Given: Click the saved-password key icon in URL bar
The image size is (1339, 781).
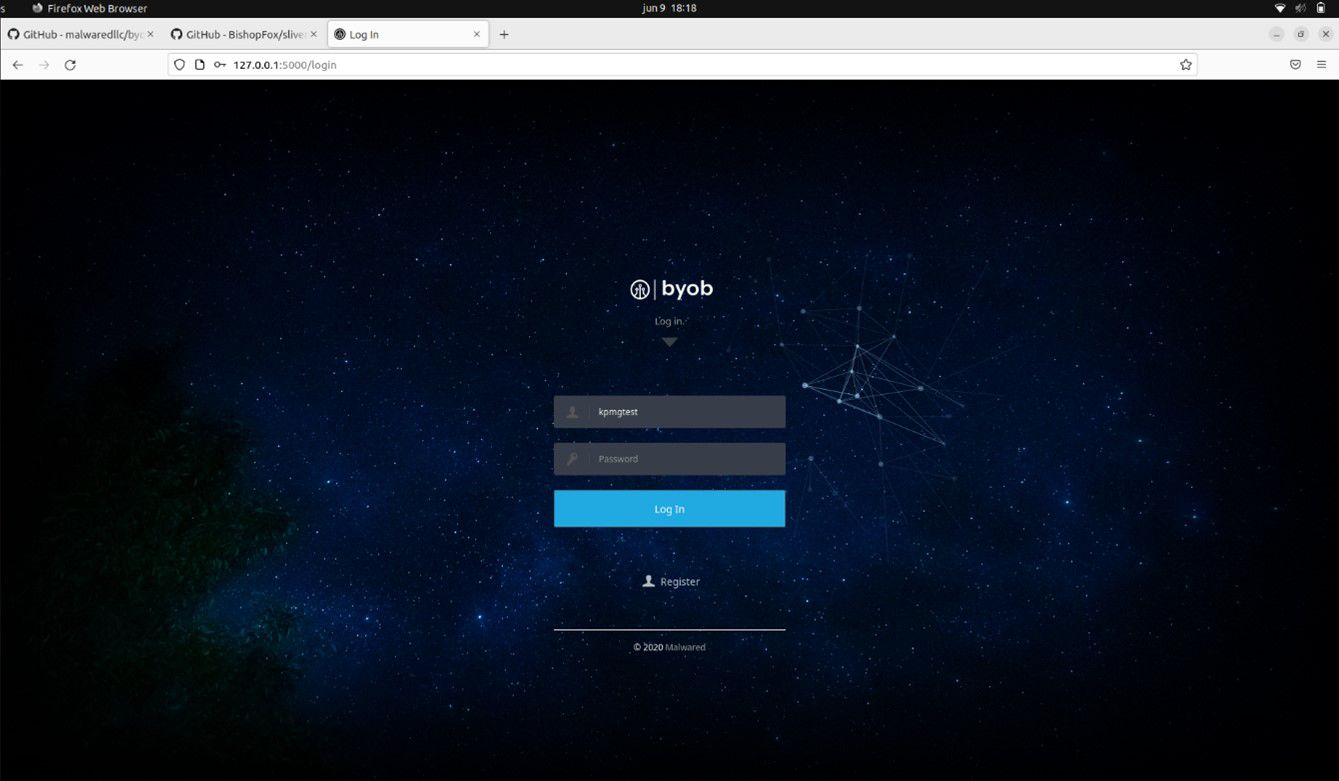Looking at the screenshot, I should pos(220,65).
